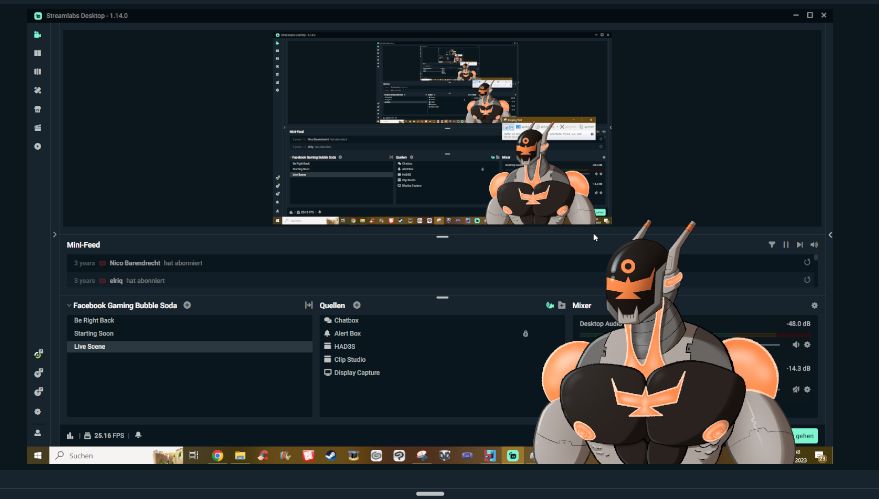This screenshot has width=879, height=499.
Task: Open Desktop Audio source gear settings
Action: (807, 345)
